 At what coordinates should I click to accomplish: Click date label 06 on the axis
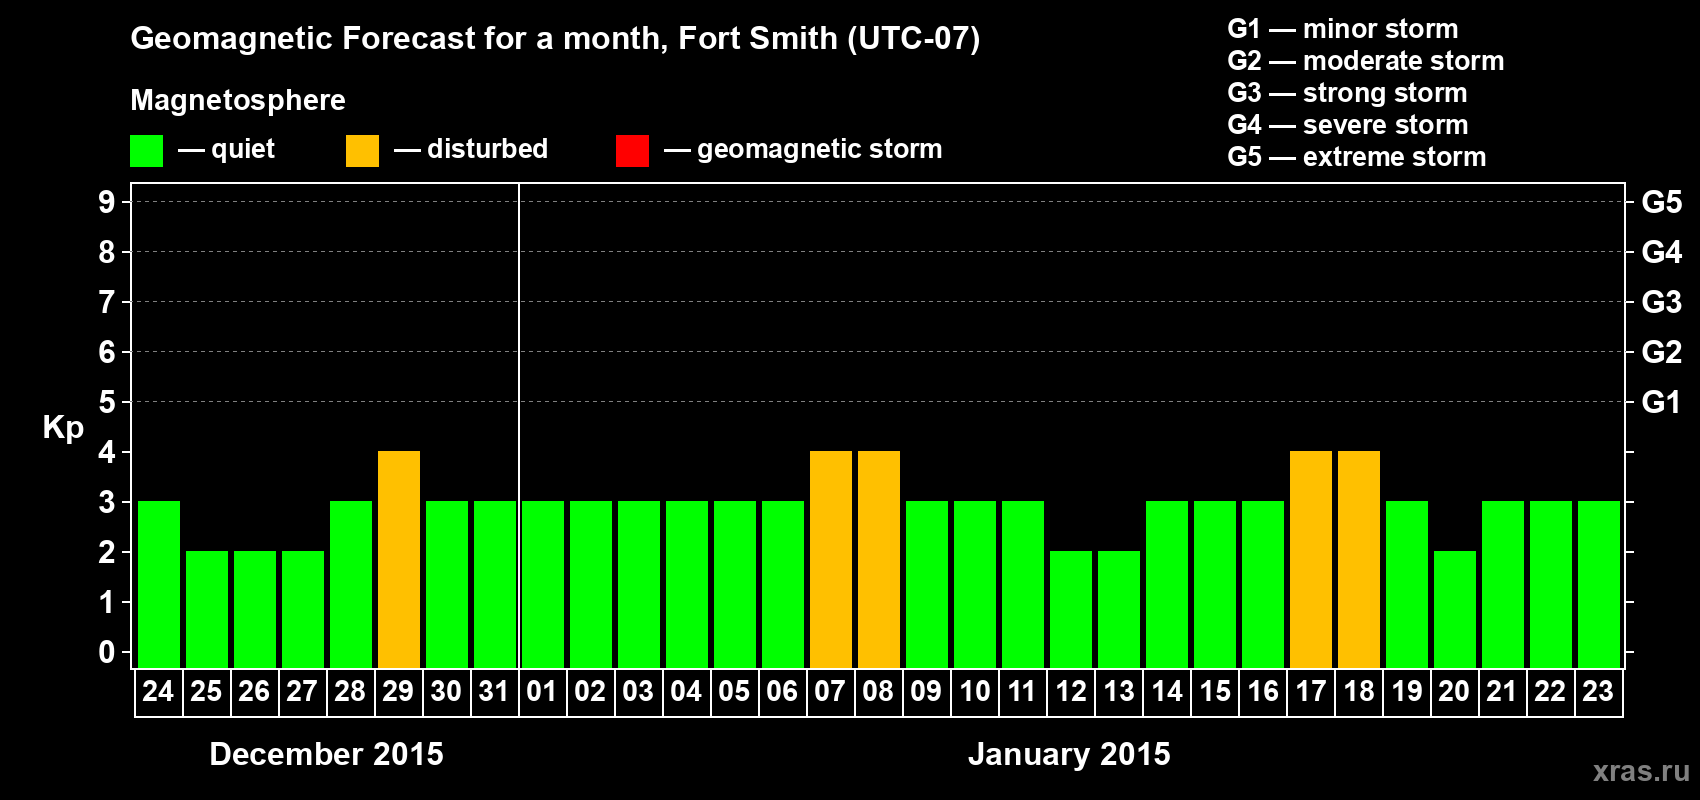point(782,692)
